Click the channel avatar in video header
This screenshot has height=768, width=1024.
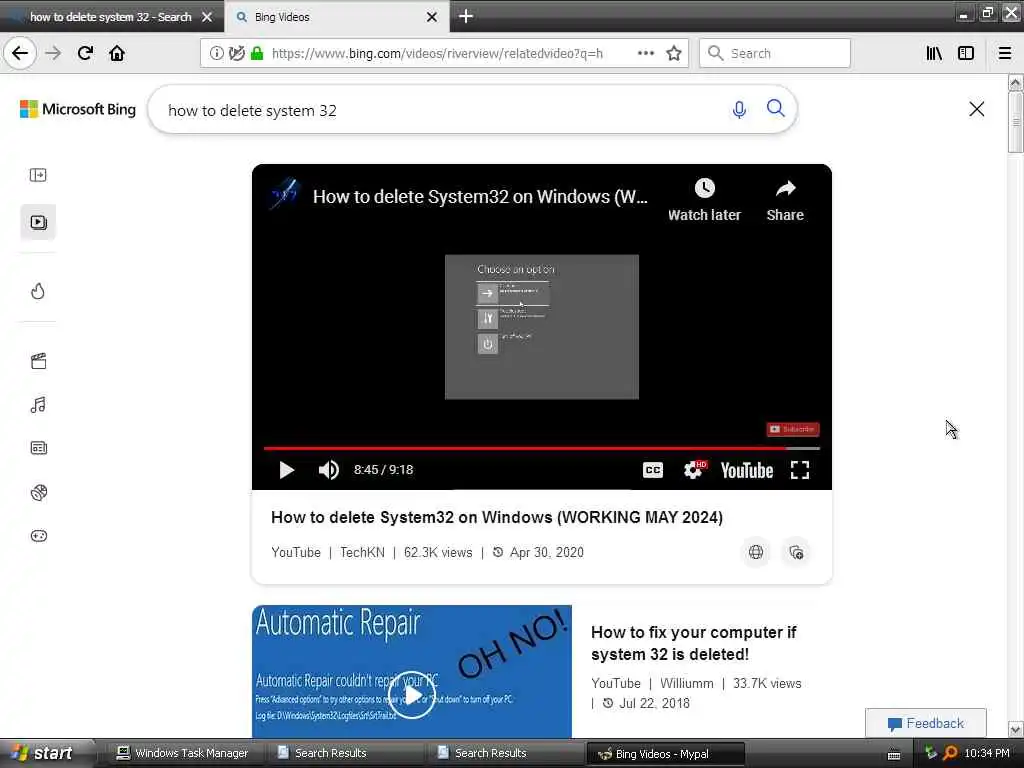(x=284, y=195)
